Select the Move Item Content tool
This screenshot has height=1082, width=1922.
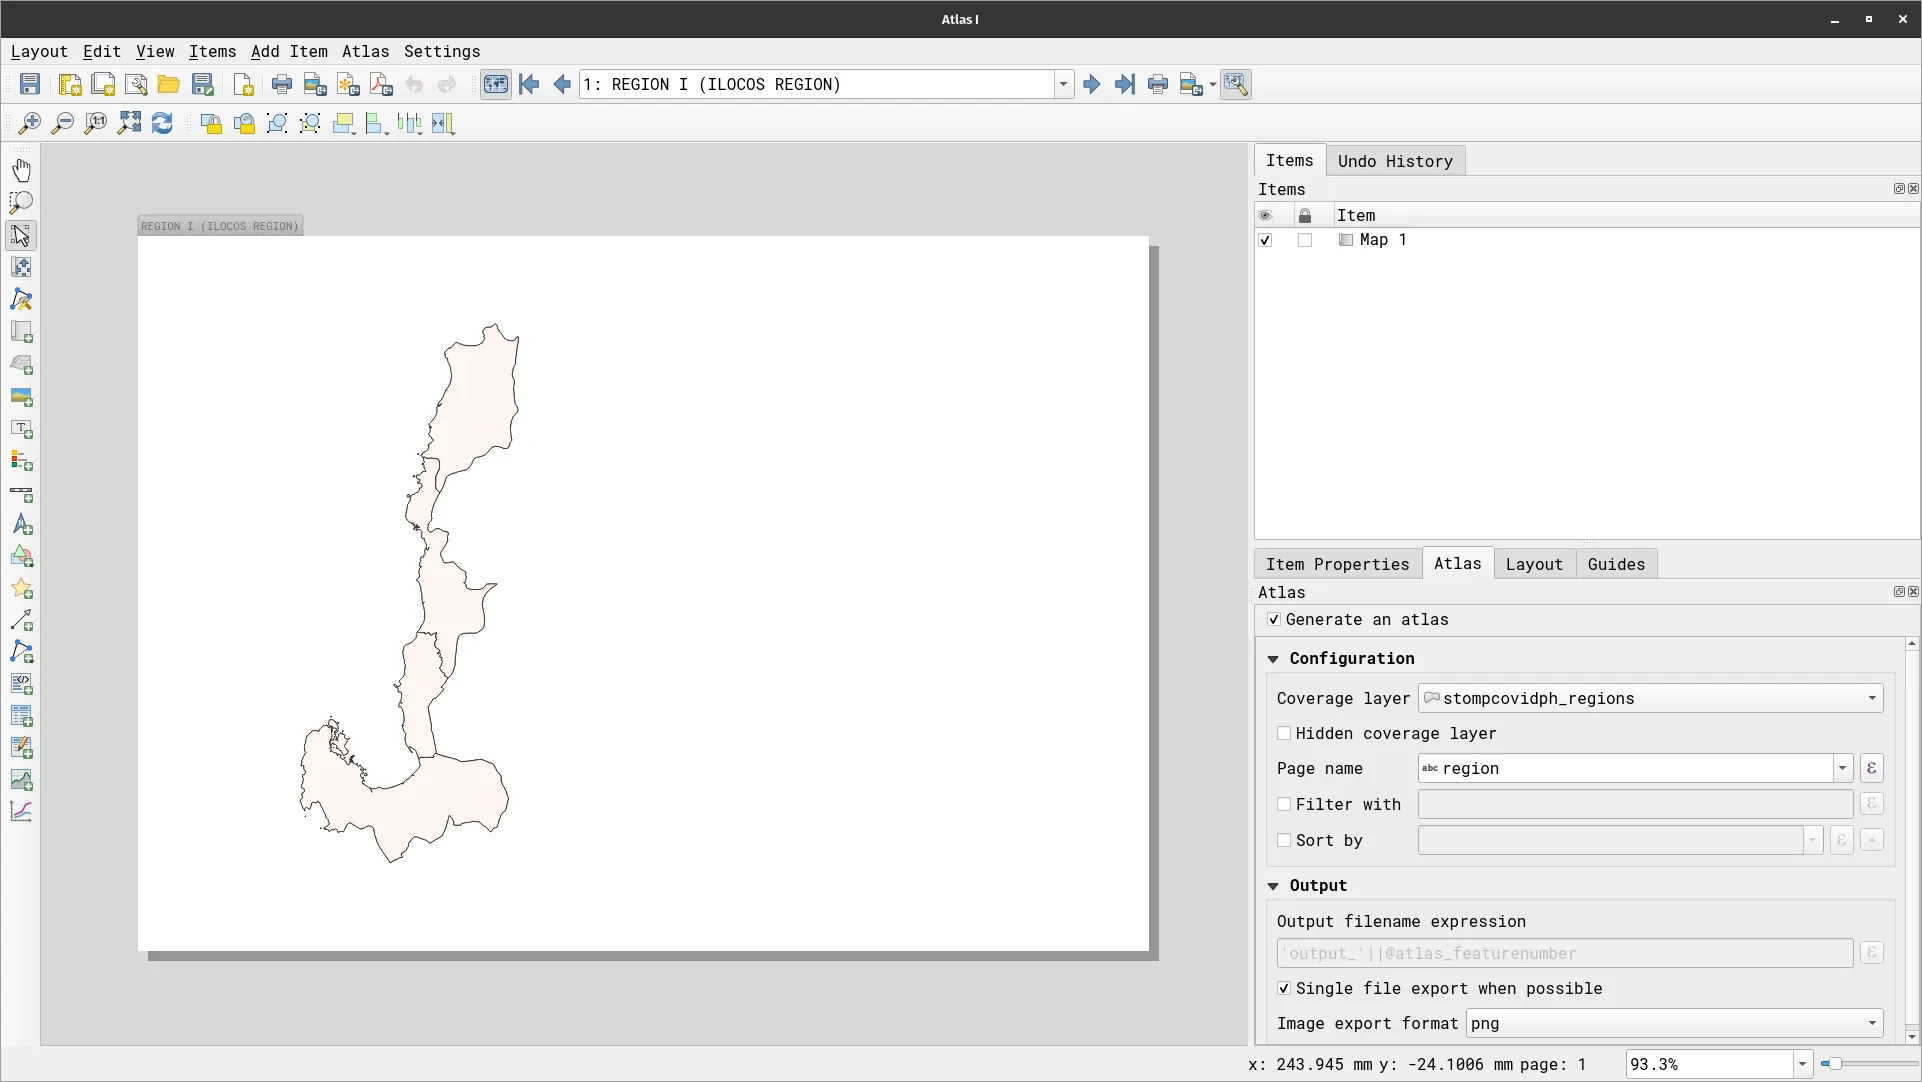click(22, 267)
